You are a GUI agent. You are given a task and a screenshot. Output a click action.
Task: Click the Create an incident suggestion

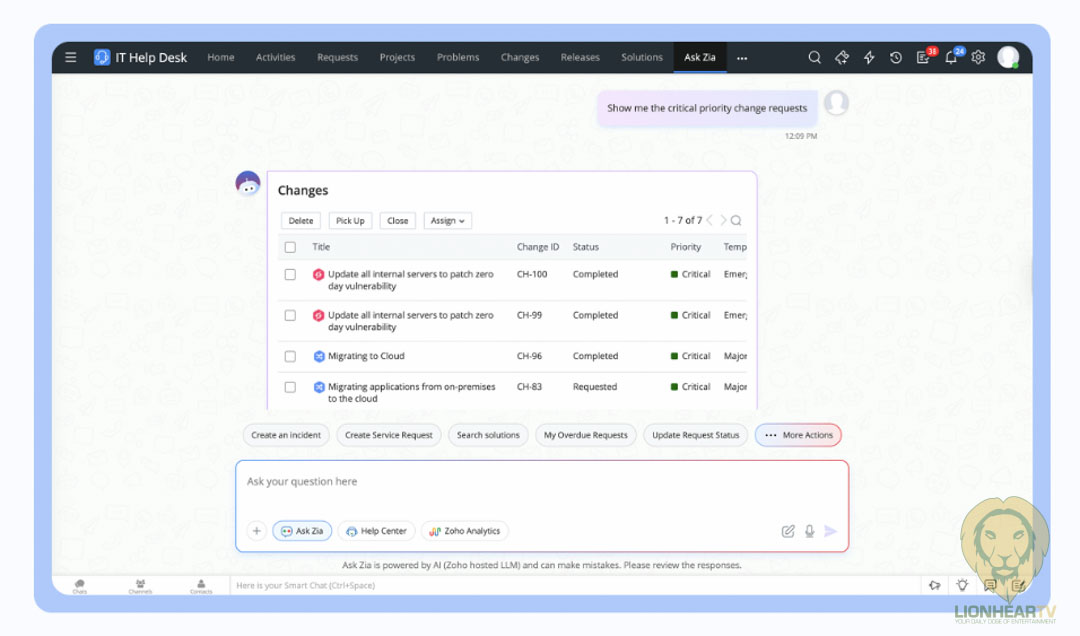(x=286, y=435)
